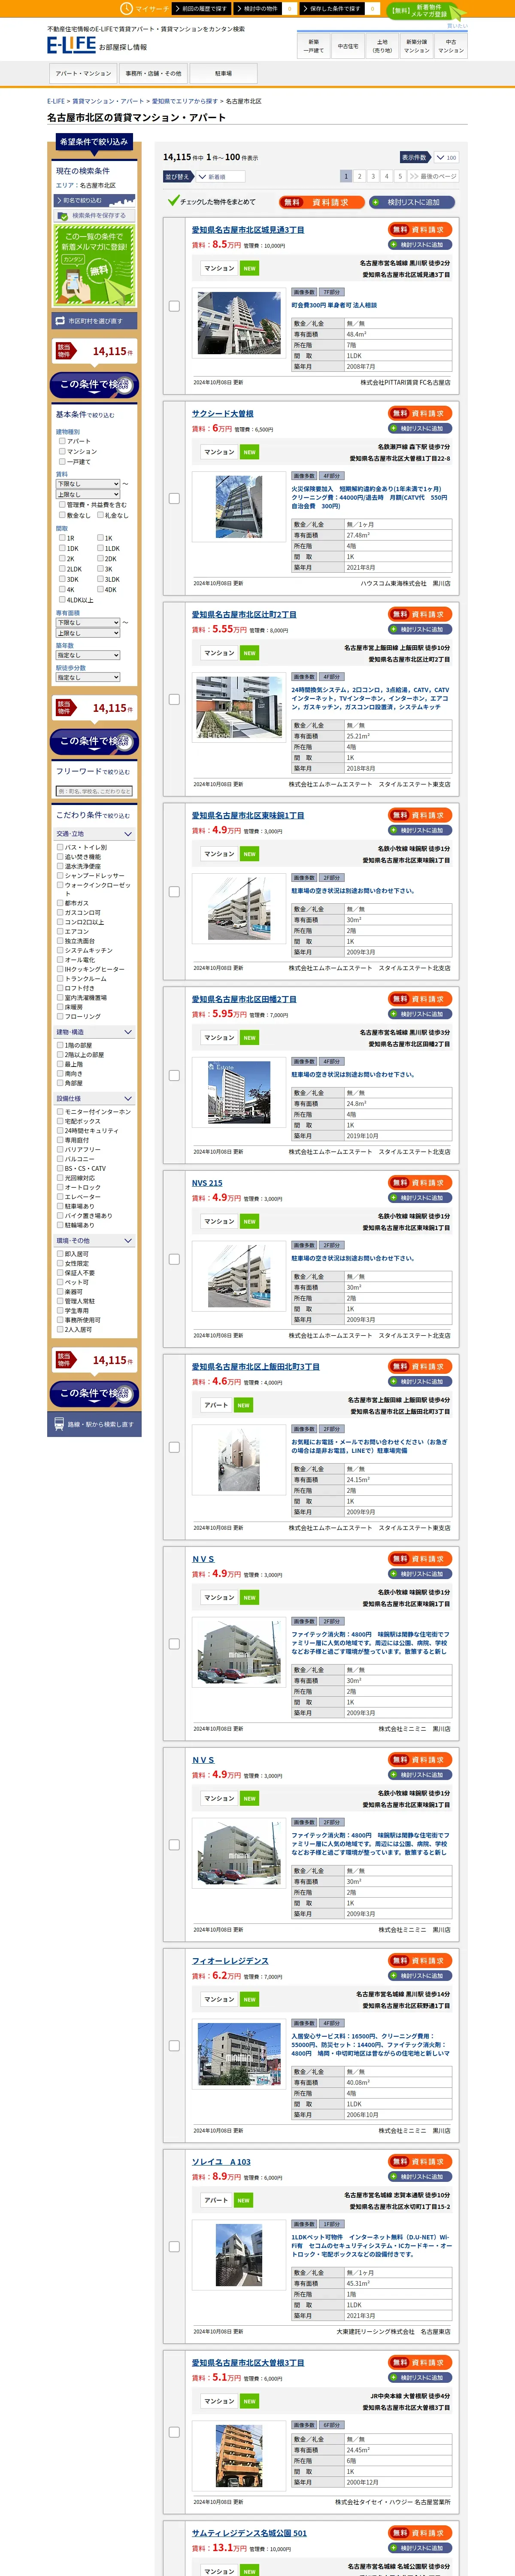This screenshot has width=515, height=2576.
Task: Check the 一戸建て building type filter
Action: [62, 462]
